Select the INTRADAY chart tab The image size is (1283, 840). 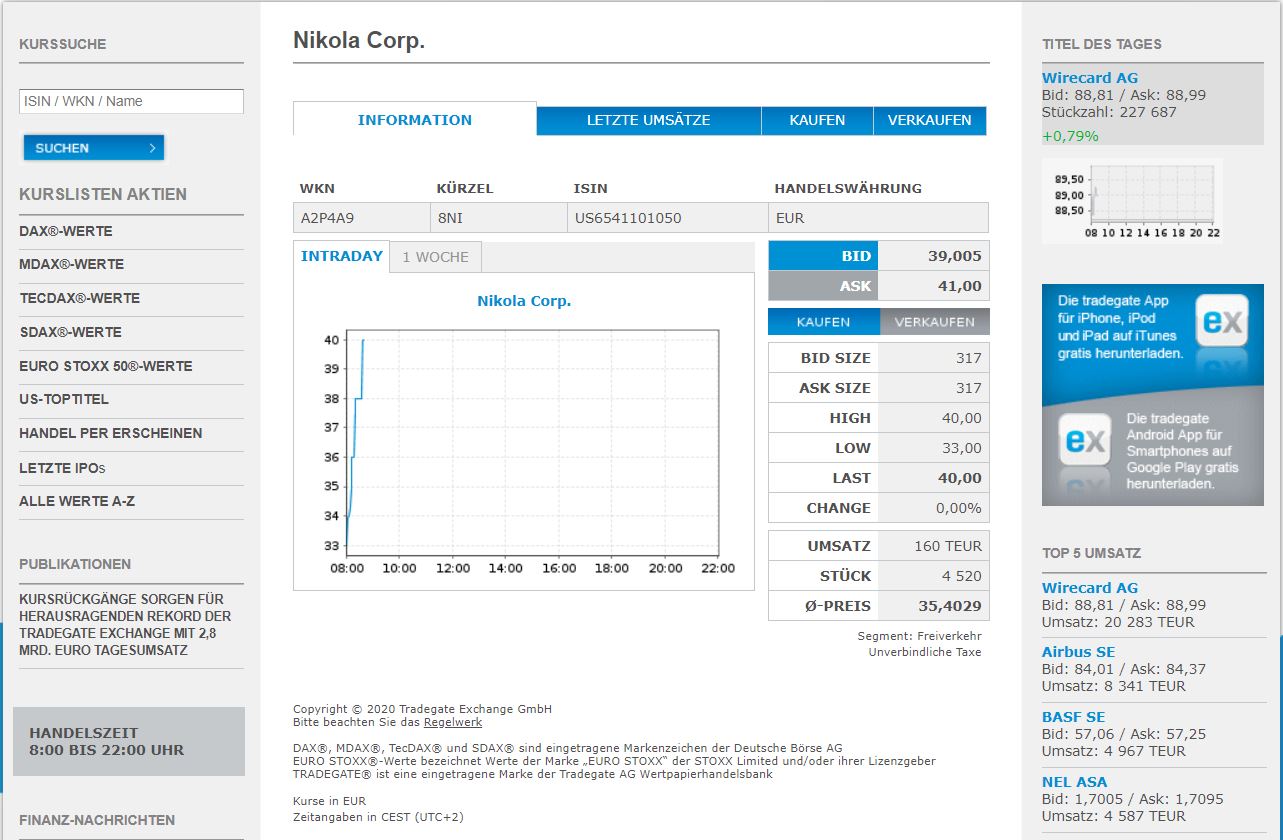(342, 256)
